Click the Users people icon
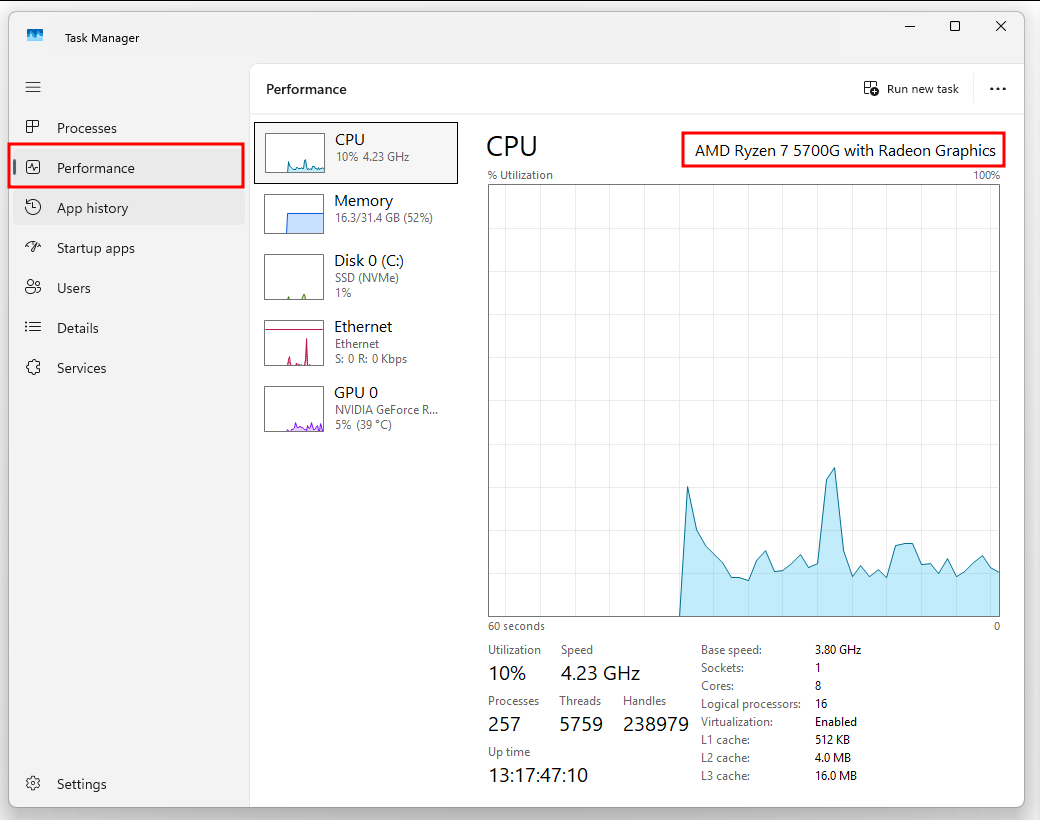Viewport: 1040px width, 820px height. click(33, 287)
